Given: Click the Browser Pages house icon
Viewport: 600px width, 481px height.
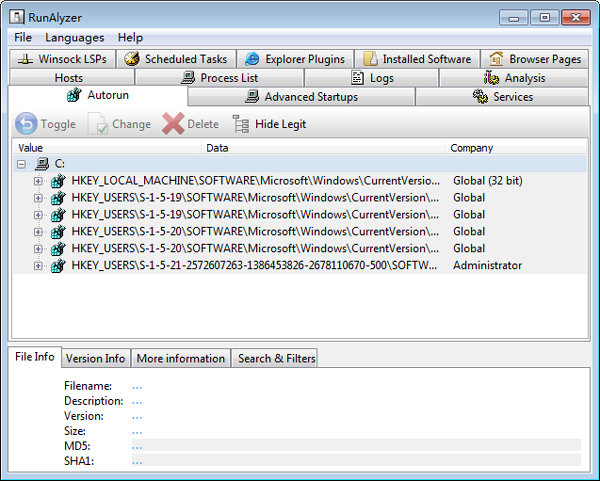Looking at the screenshot, I should click(496, 59).
